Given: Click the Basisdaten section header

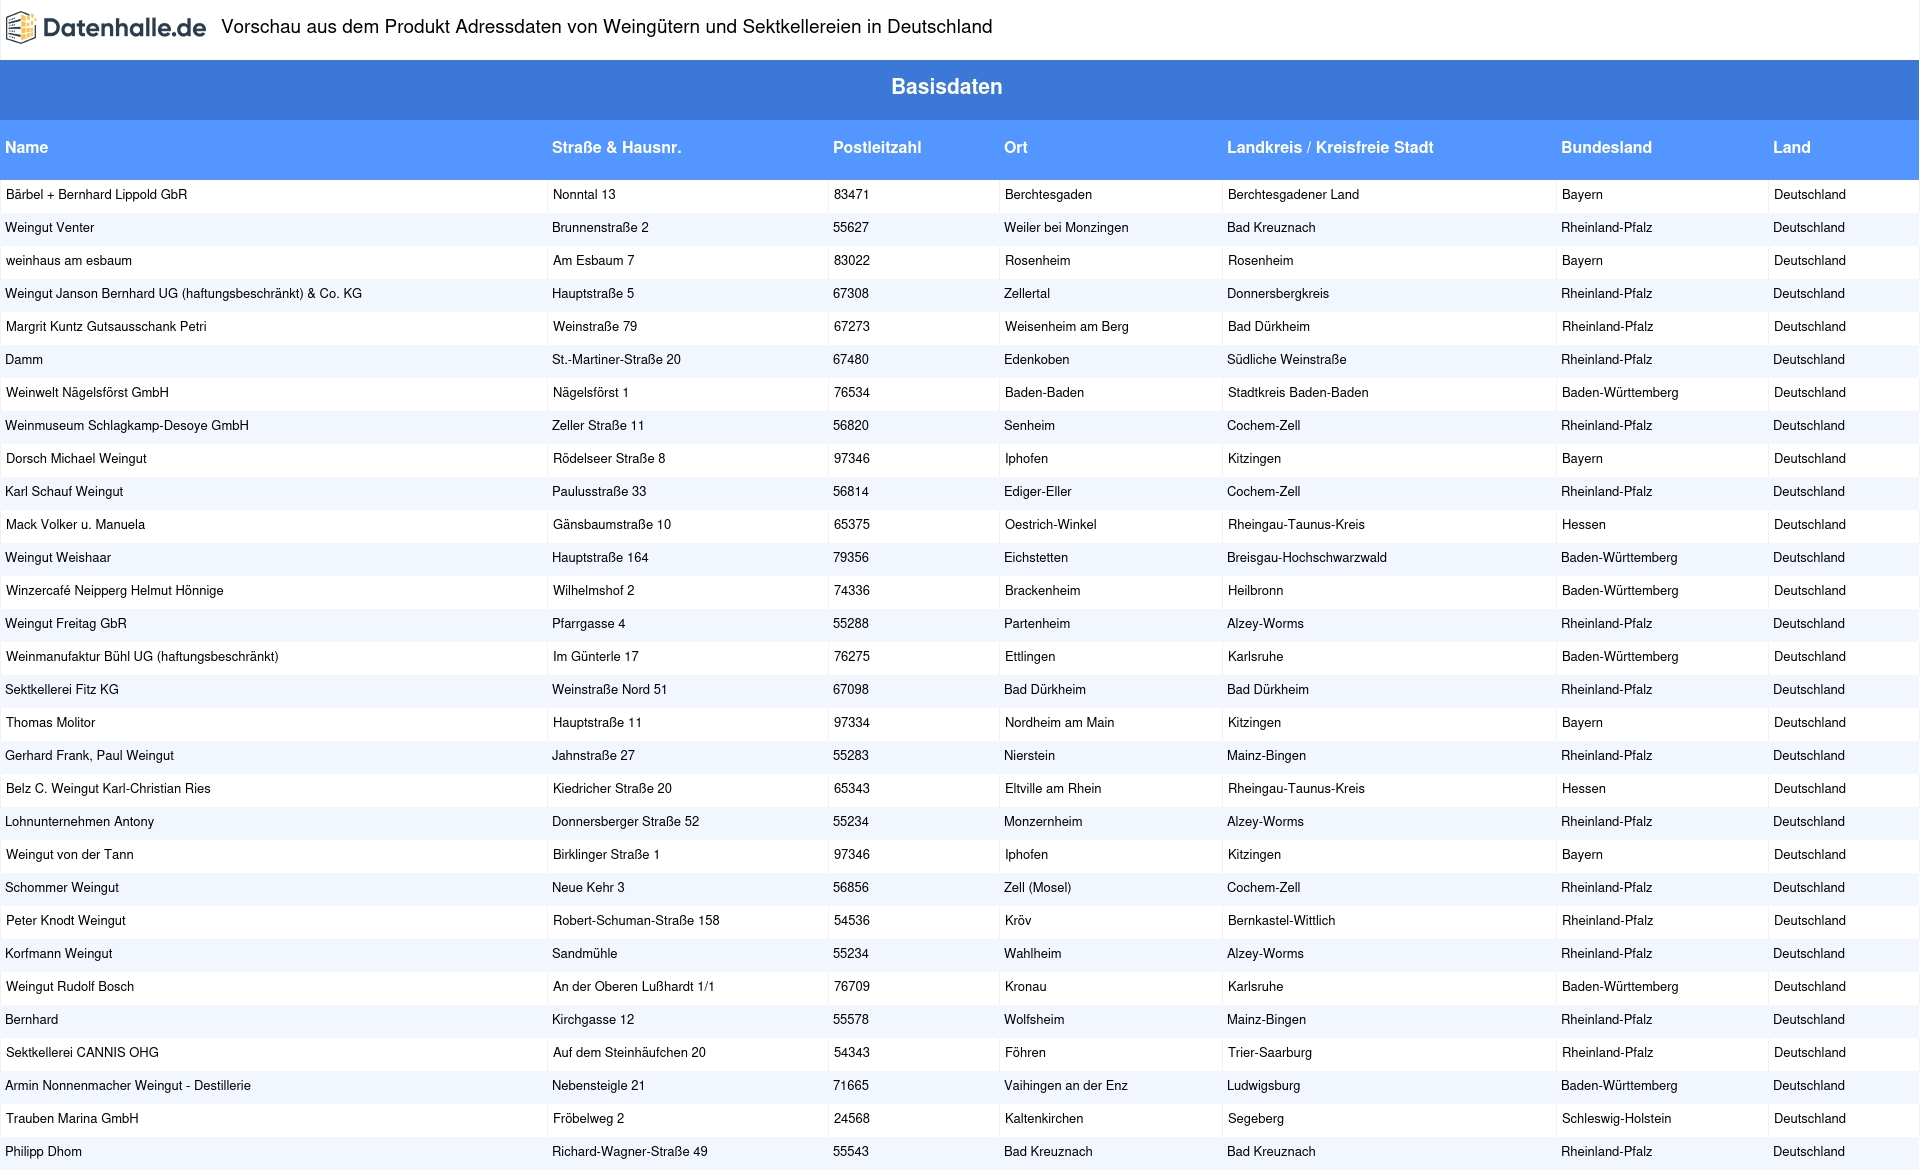Looking at the screenshot, I should point(946,87).
